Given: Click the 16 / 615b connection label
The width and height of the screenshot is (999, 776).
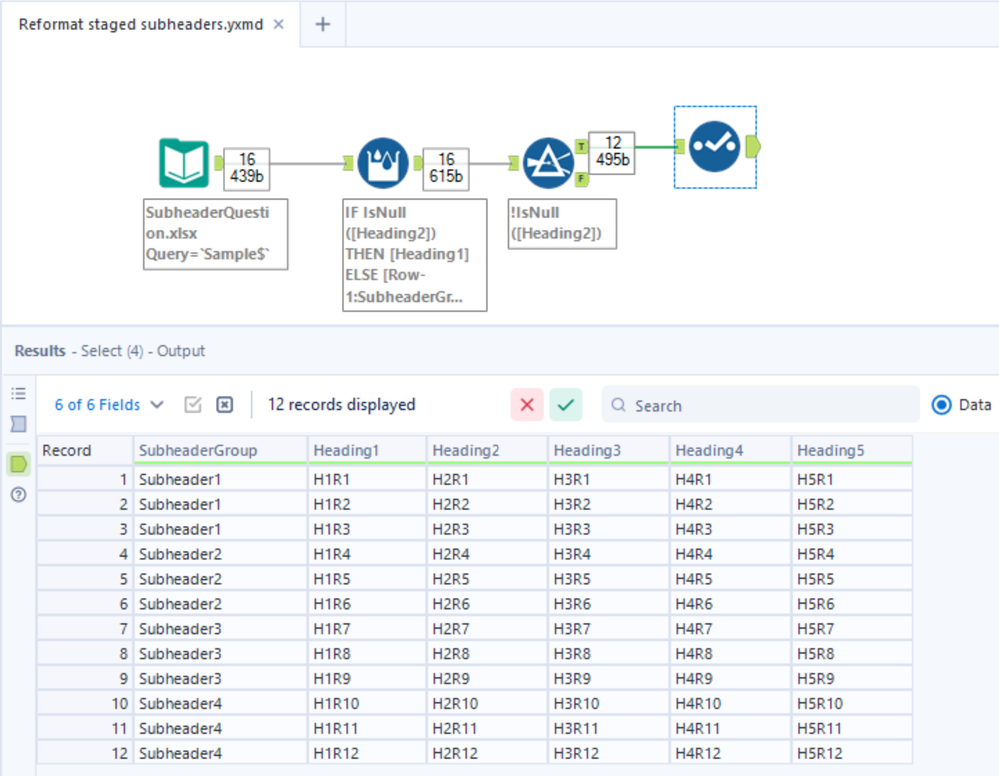Looking at the screenshot, I should tap(446, 168).
